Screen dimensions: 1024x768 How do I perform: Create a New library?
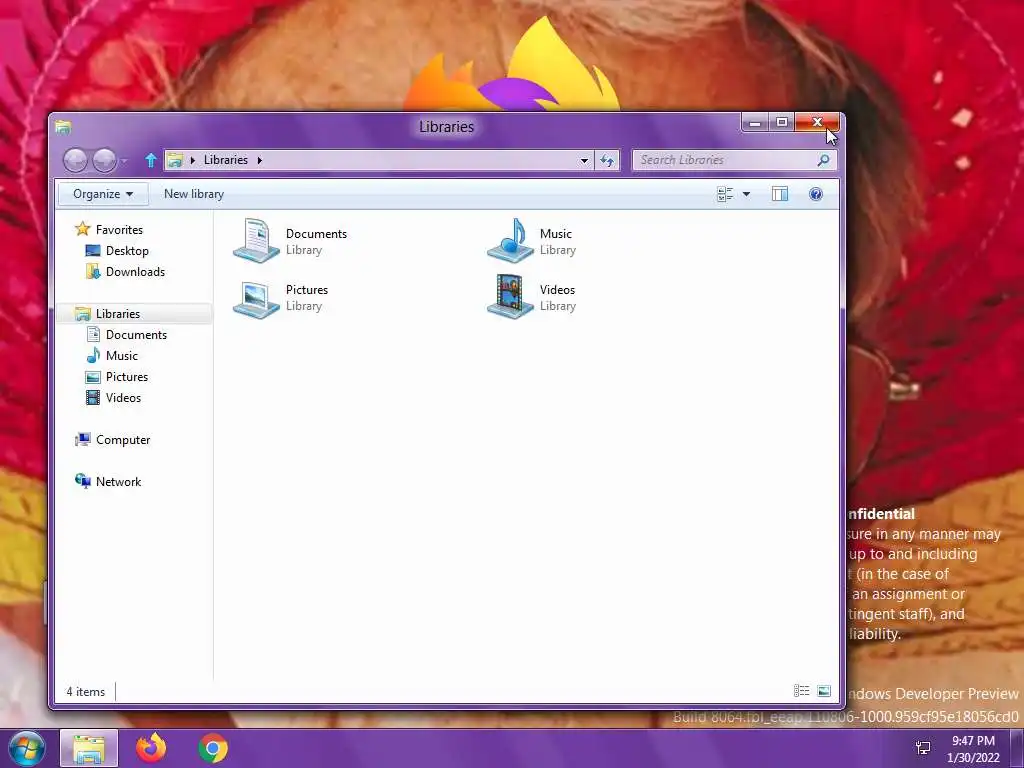[x=194, y=194]
